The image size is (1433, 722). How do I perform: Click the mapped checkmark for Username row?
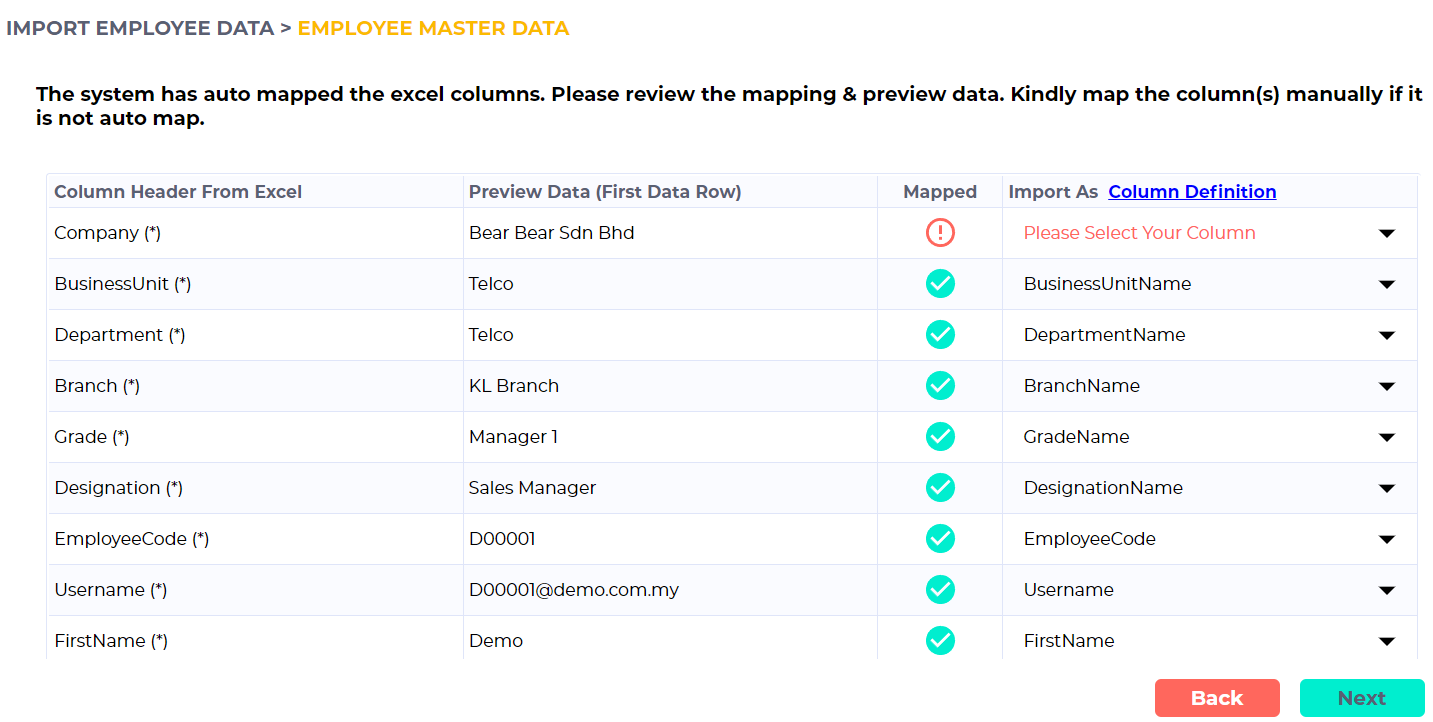[x=940, y=590]
